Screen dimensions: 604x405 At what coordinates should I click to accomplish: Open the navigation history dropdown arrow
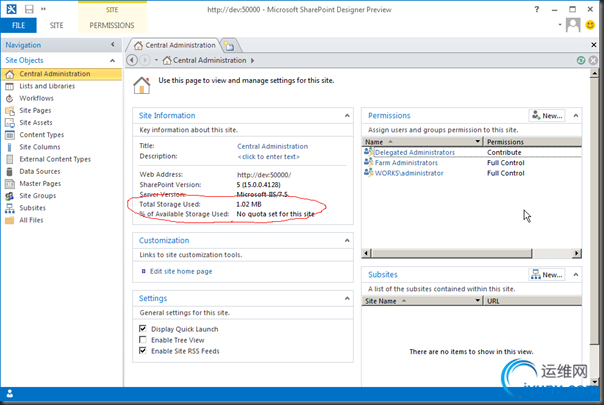[156, 60]
